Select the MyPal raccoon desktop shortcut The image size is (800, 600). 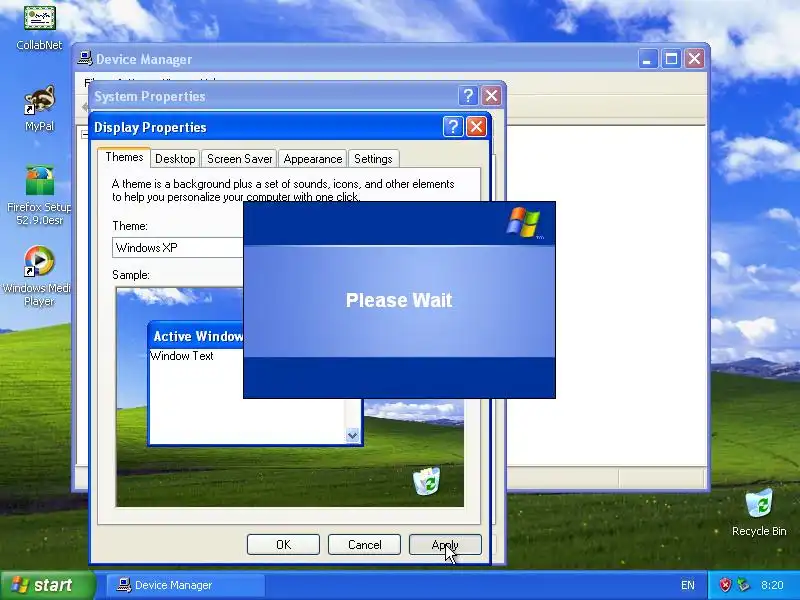39,108
